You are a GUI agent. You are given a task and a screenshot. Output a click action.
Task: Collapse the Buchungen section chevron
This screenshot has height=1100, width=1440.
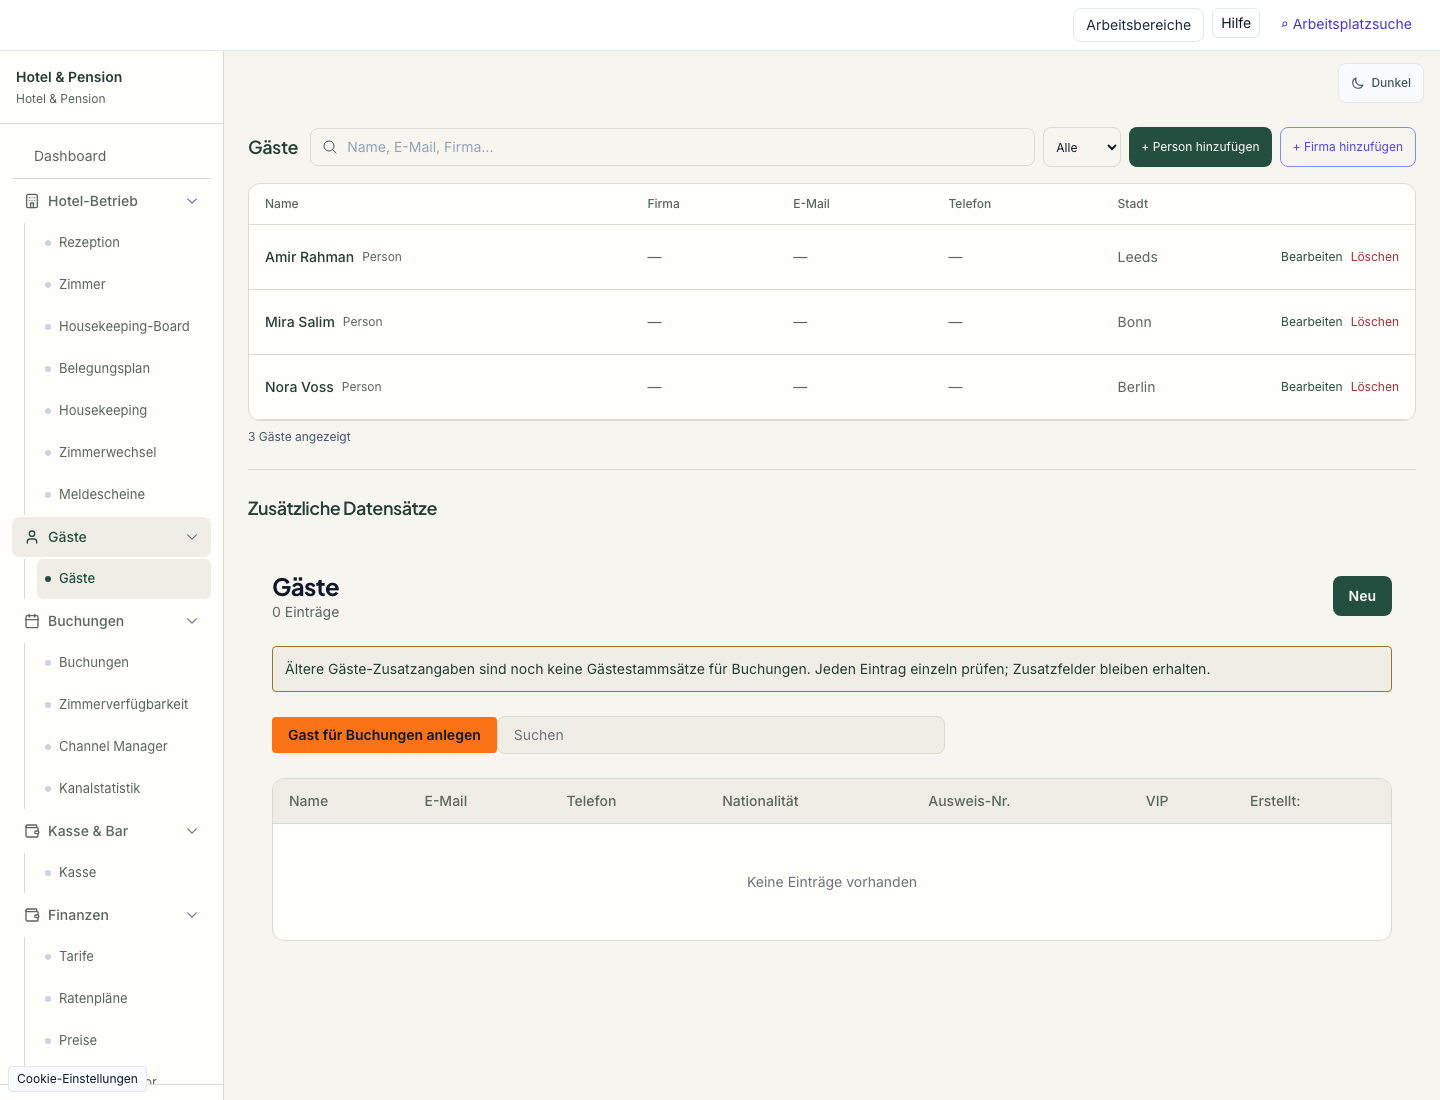[x=192, y=621]
